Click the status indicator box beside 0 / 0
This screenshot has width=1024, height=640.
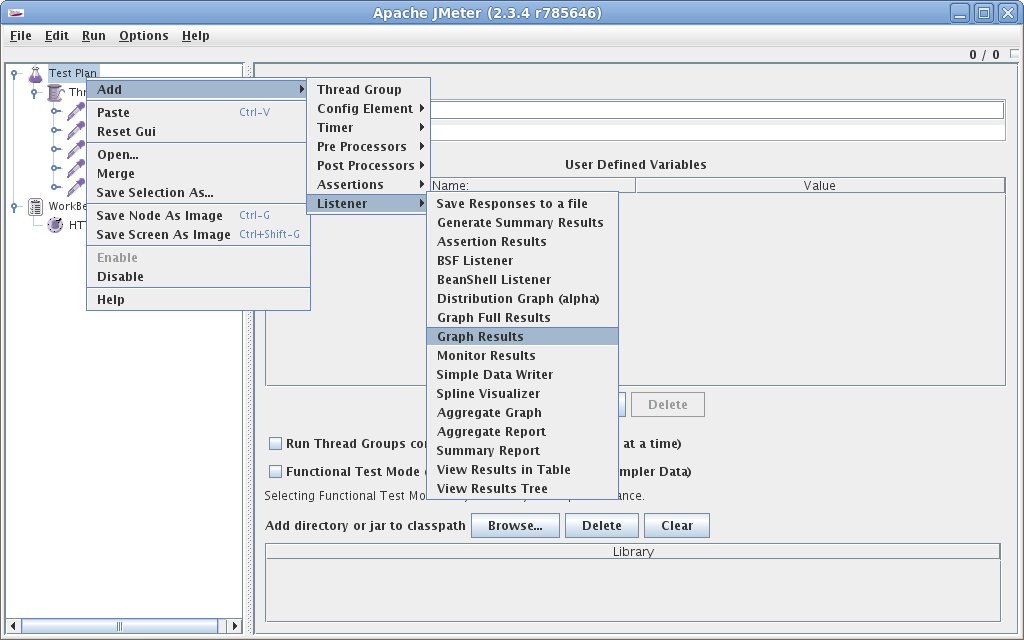pyautogui.click(x=1014, y=54)
